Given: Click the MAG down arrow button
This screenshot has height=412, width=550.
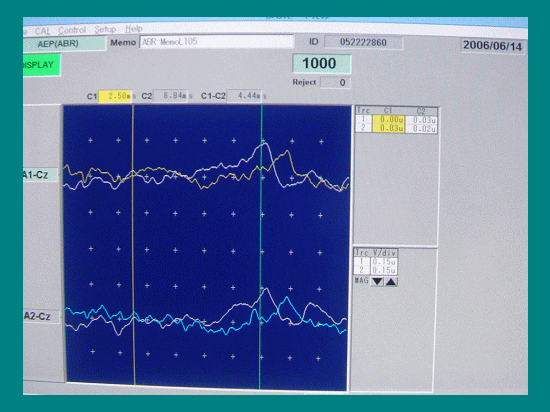Looking at the screenshot, I should click(377, 282).
